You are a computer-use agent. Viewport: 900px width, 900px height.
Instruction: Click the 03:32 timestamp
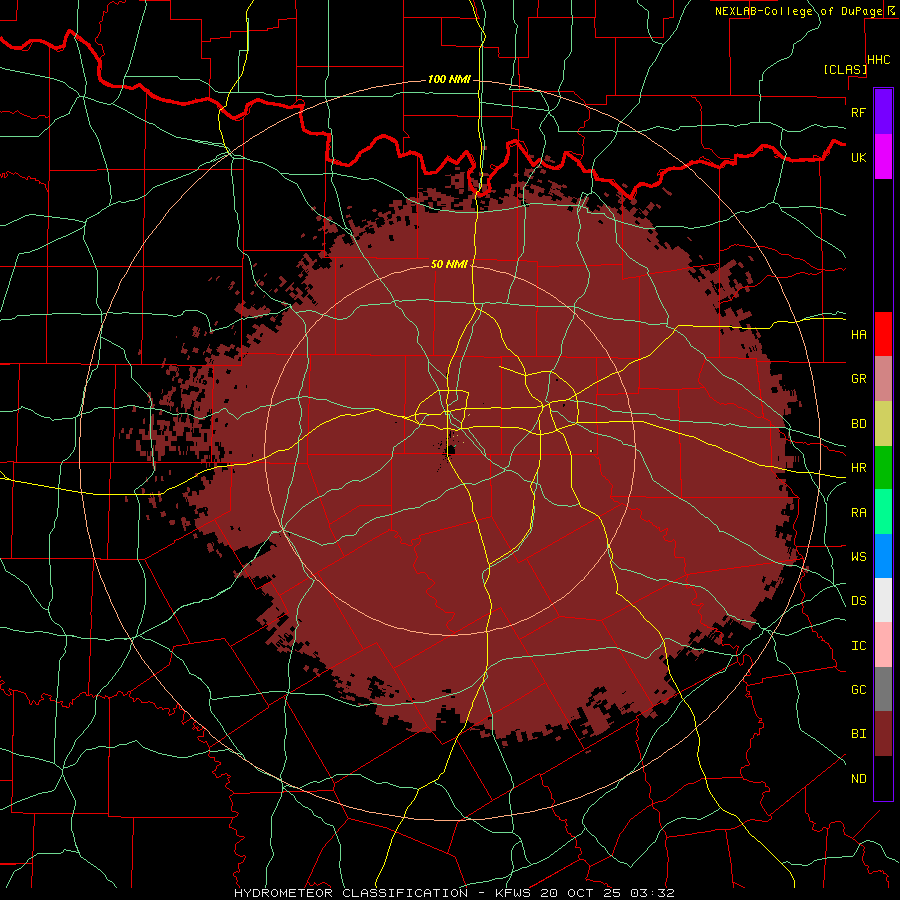click(x=652, y=893)
